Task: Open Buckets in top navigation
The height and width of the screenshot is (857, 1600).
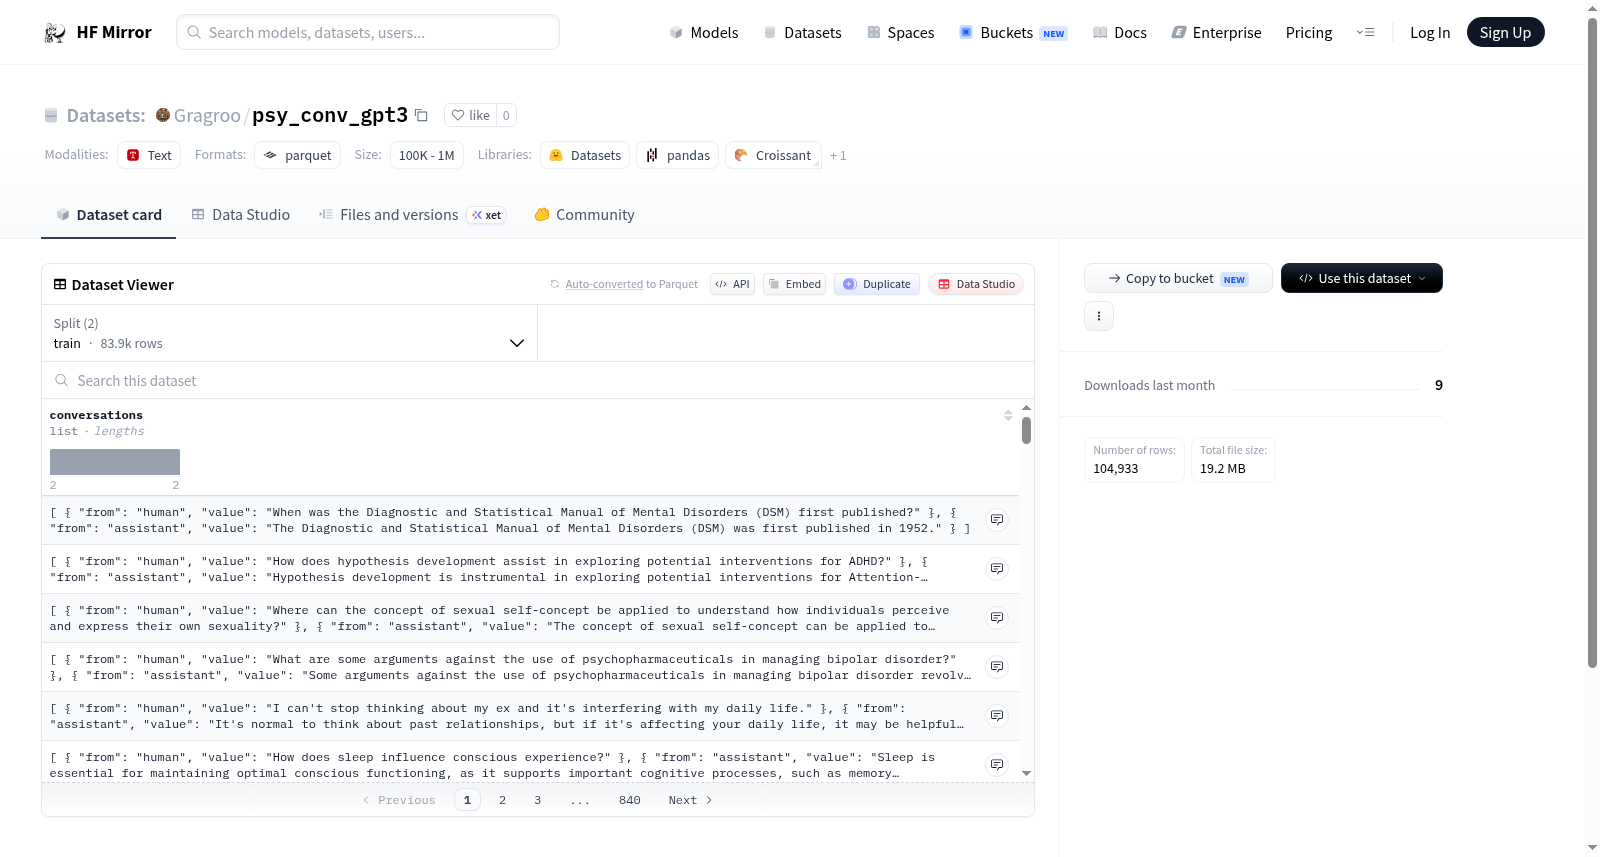Action: point(1013,32)
